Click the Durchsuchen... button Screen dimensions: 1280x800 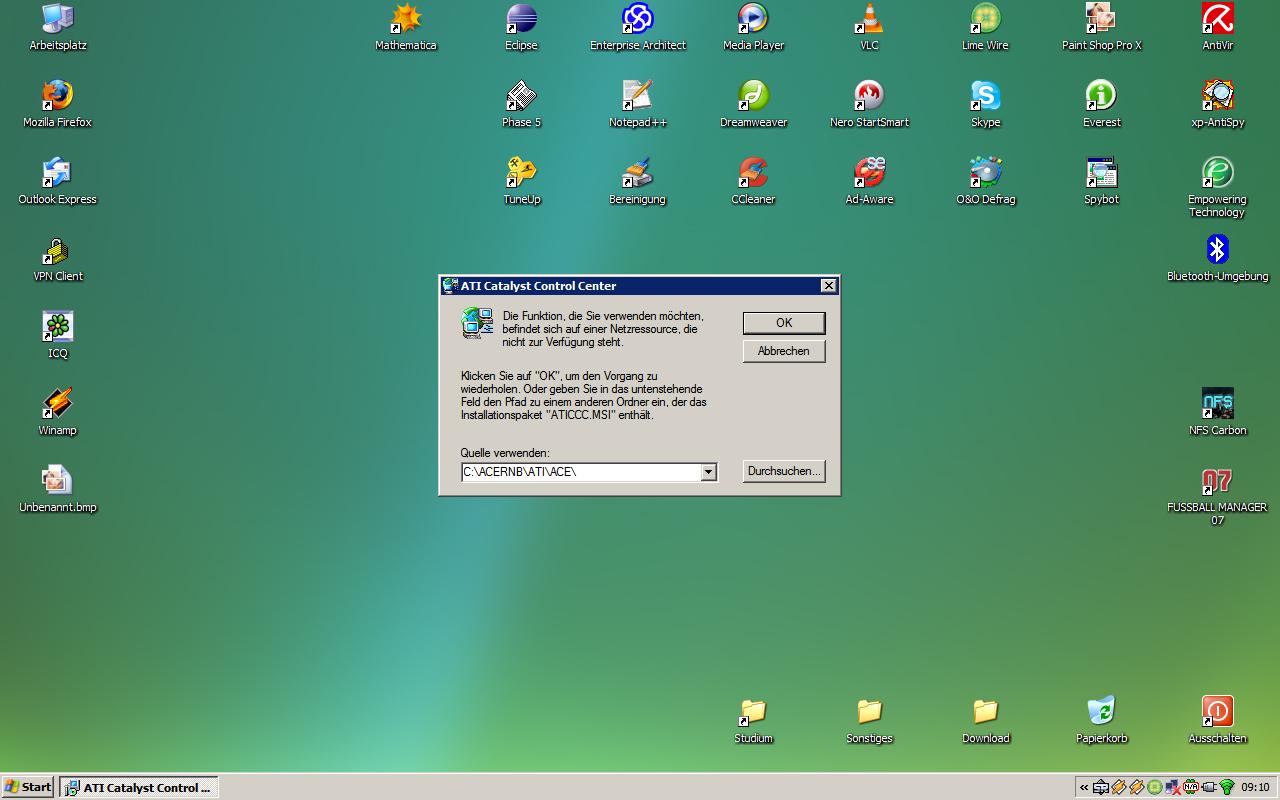click(784, 471)
